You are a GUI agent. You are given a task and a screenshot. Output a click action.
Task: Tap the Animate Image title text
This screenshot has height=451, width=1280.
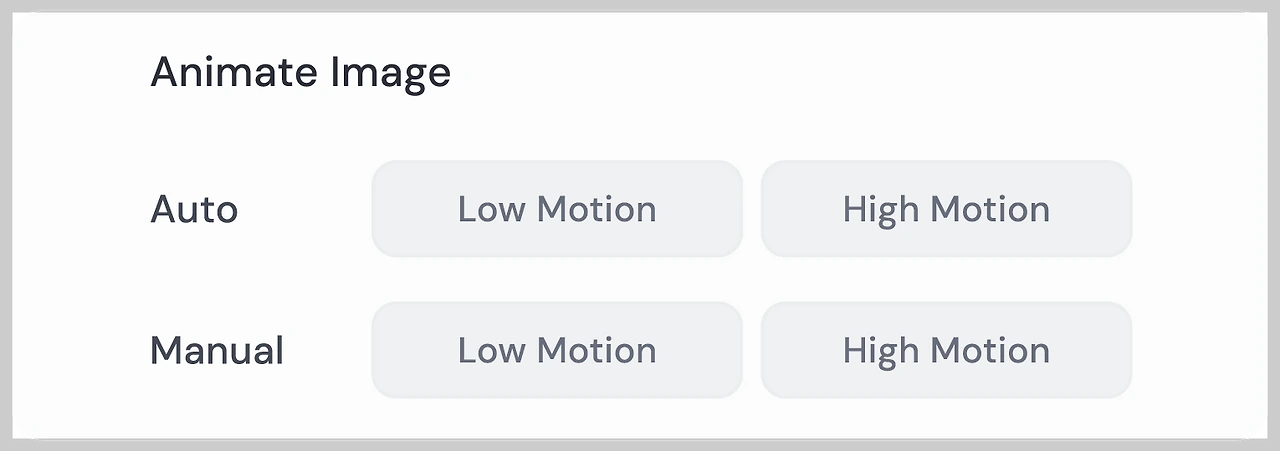300,73
